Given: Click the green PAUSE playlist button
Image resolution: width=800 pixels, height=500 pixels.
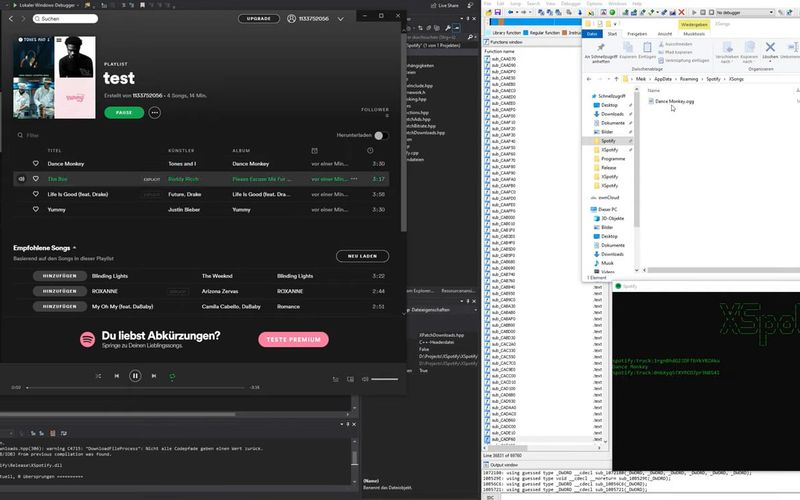Looking at the screenshot, I should pyautogui.click(x=124, y=112).
